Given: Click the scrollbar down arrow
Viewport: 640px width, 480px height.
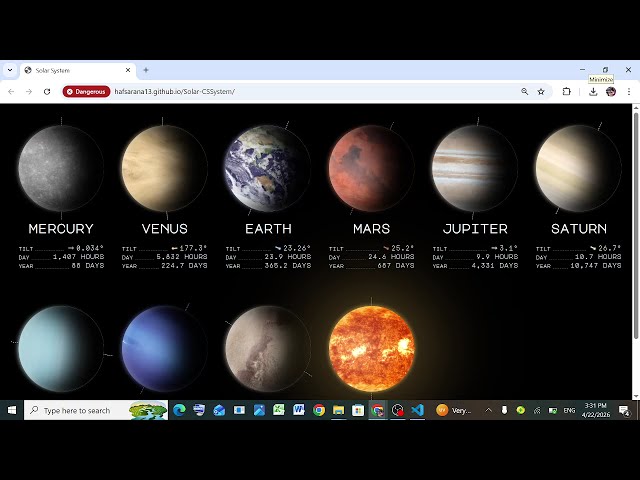Looking at the screenshot, I should pyautogui.click(x=636, y=396).
